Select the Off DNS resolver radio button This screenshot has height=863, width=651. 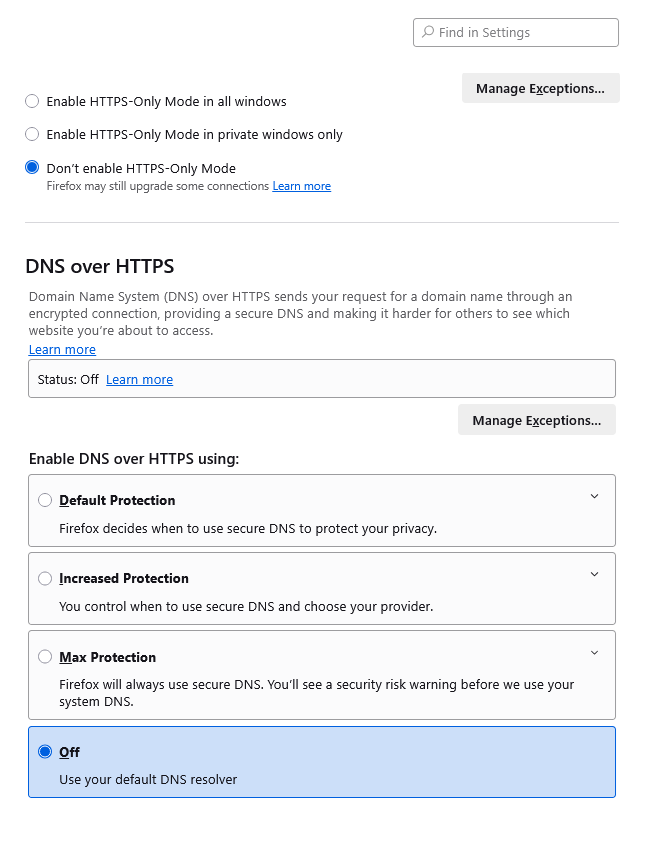45,751
